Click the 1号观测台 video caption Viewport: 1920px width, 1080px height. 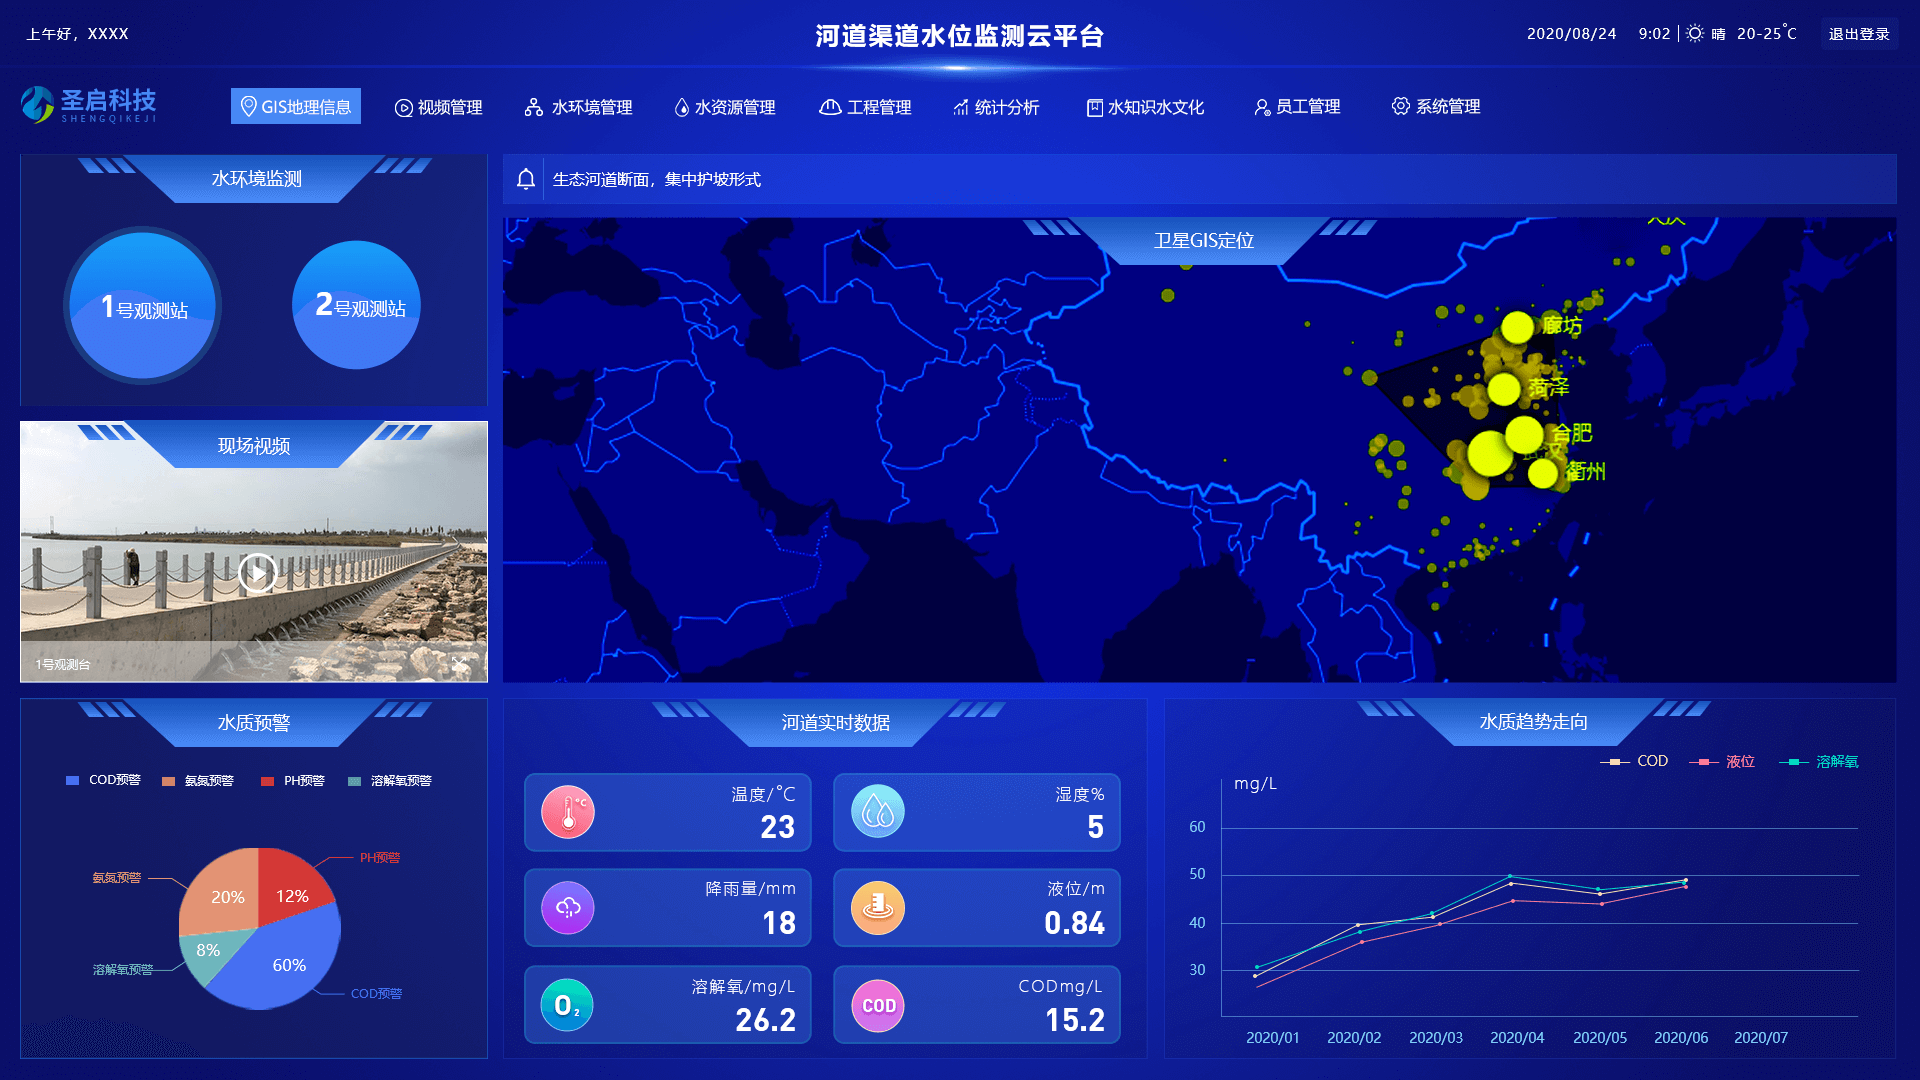[63, 665]
